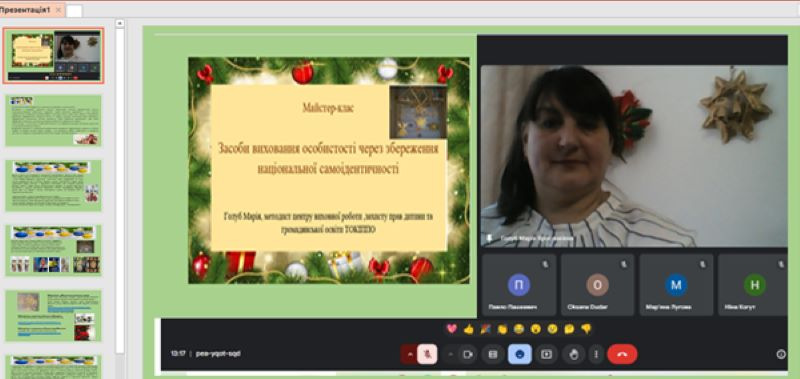Send the heart emoji reaction

452,329
